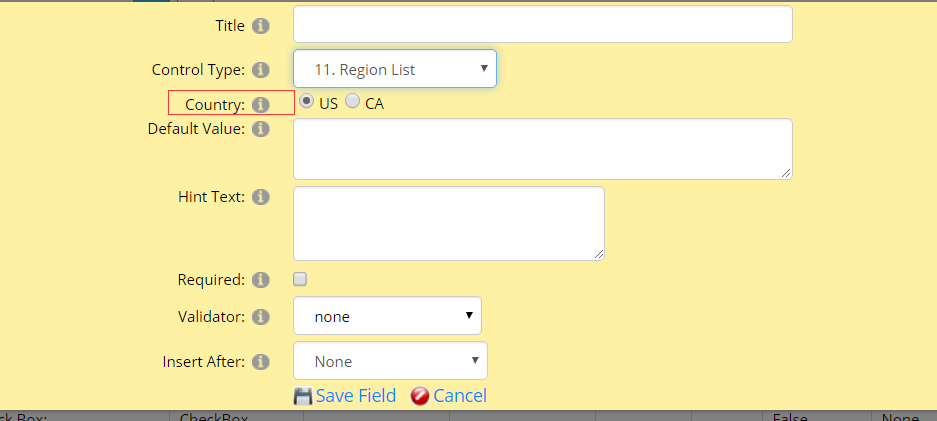Click the Country info icon
The width and height of the screenshot is (937, 421).
click(260, 105)
